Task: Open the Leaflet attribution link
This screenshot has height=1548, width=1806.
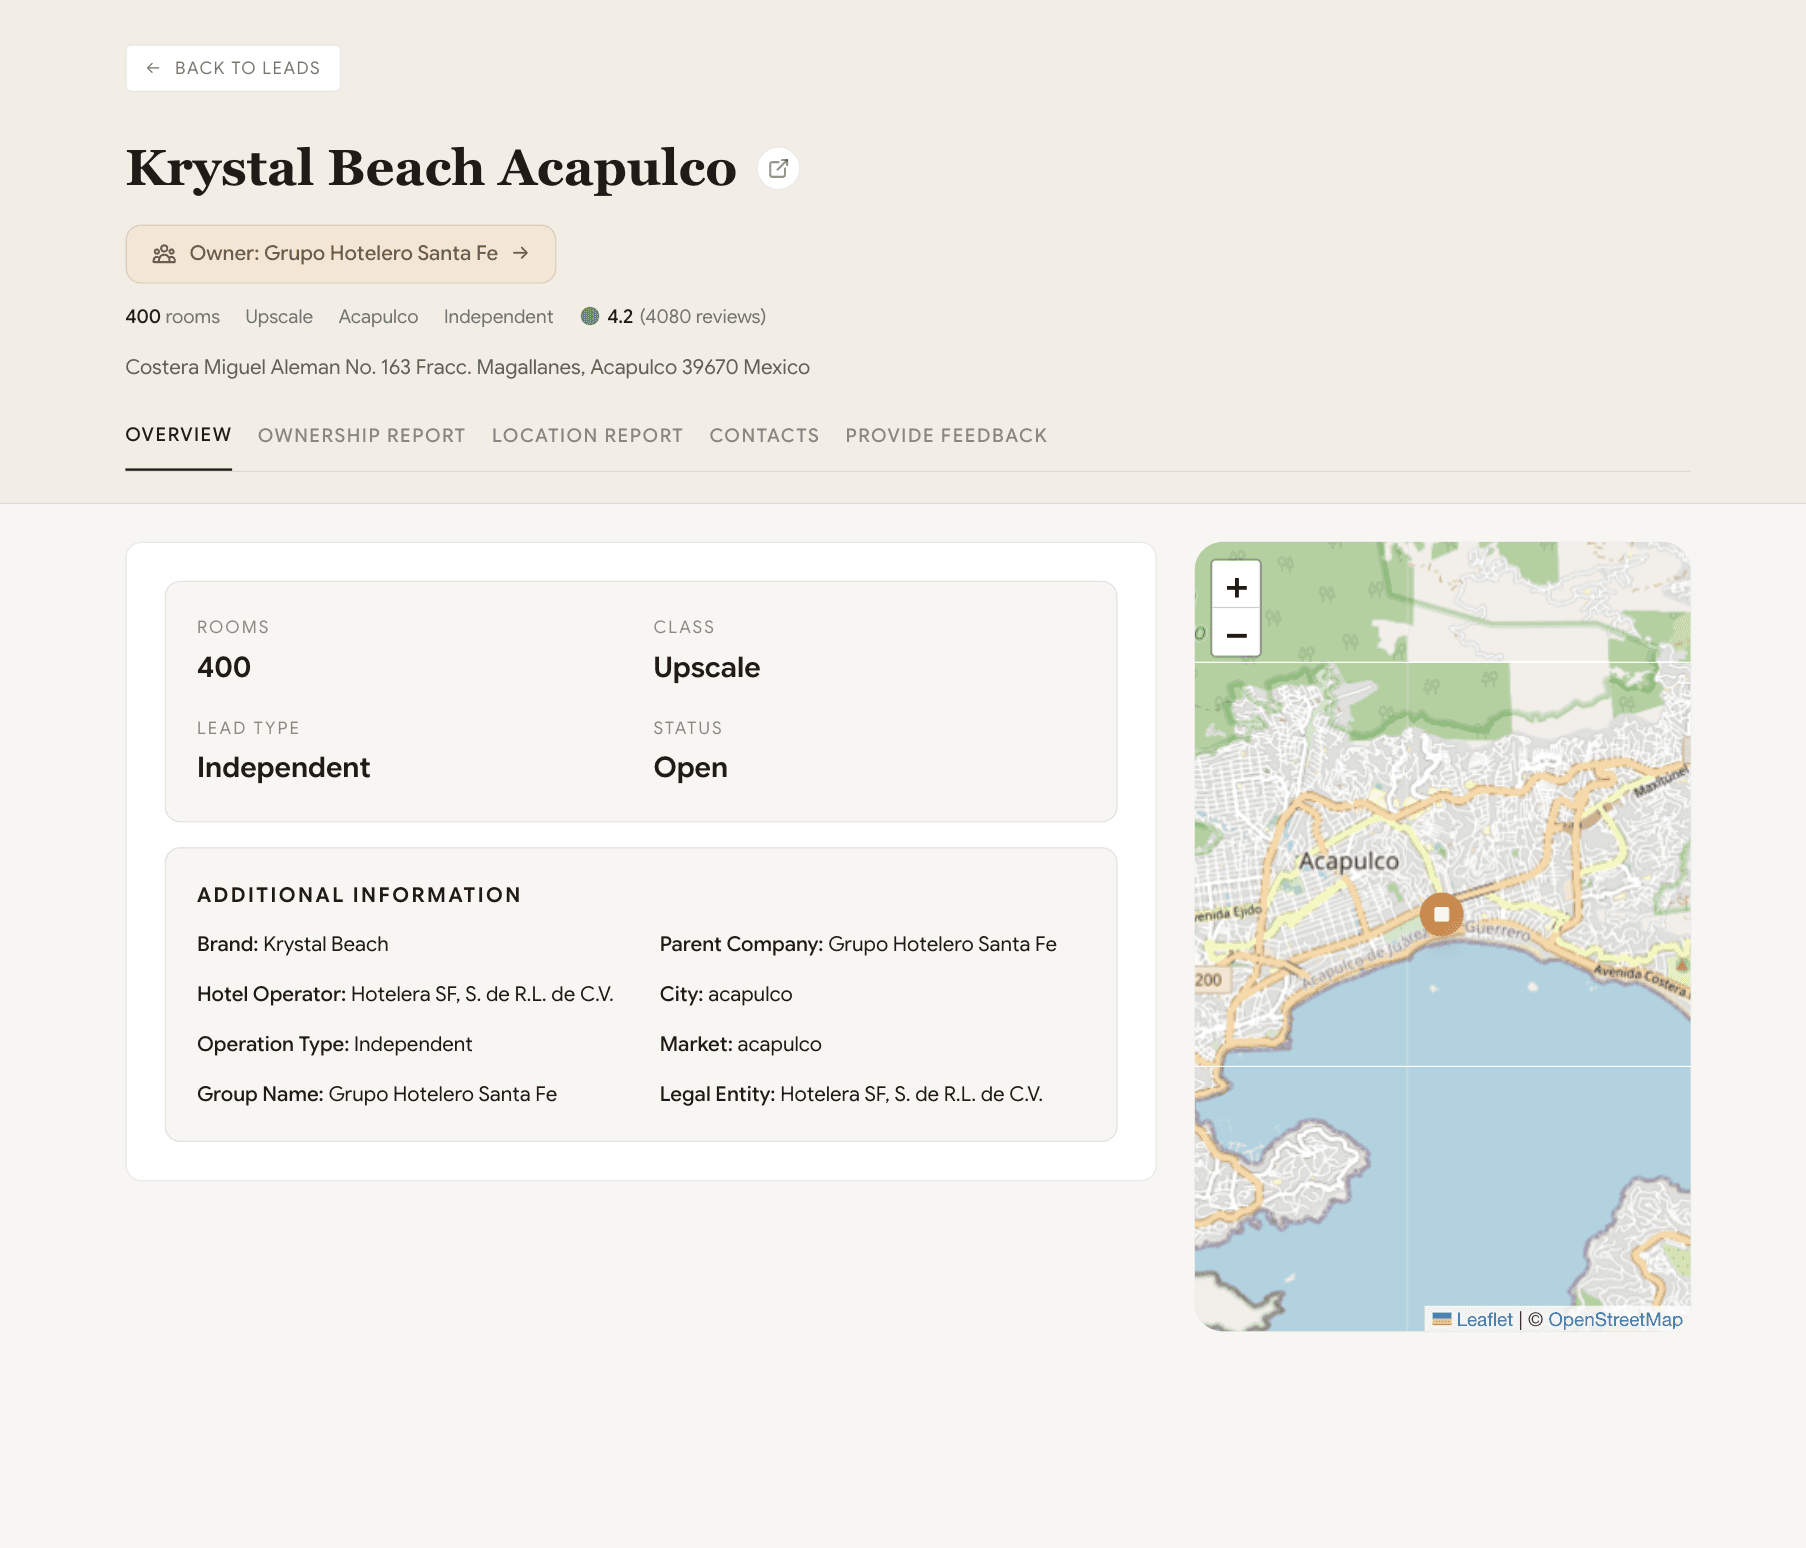Action: (1472, 1319)
